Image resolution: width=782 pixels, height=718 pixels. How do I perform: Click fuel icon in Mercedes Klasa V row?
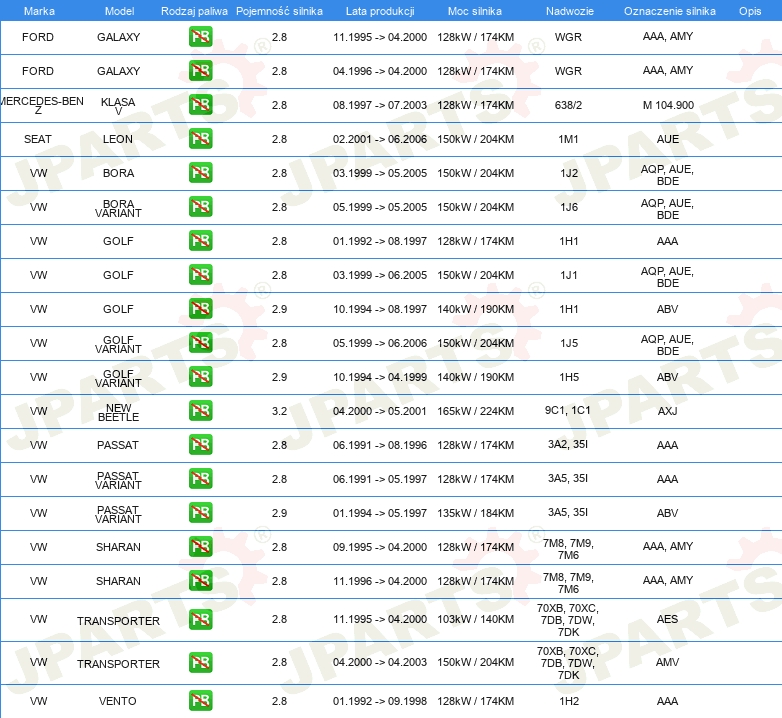tap(200, 104)
